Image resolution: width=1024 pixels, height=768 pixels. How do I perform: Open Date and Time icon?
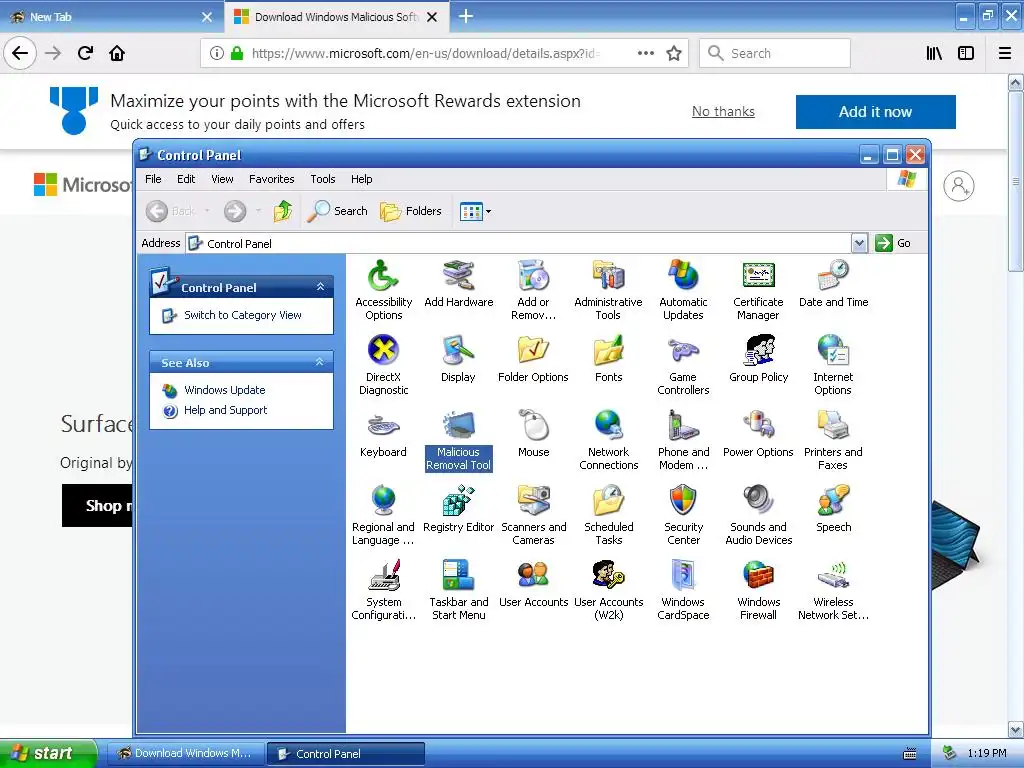click(833, 284)
